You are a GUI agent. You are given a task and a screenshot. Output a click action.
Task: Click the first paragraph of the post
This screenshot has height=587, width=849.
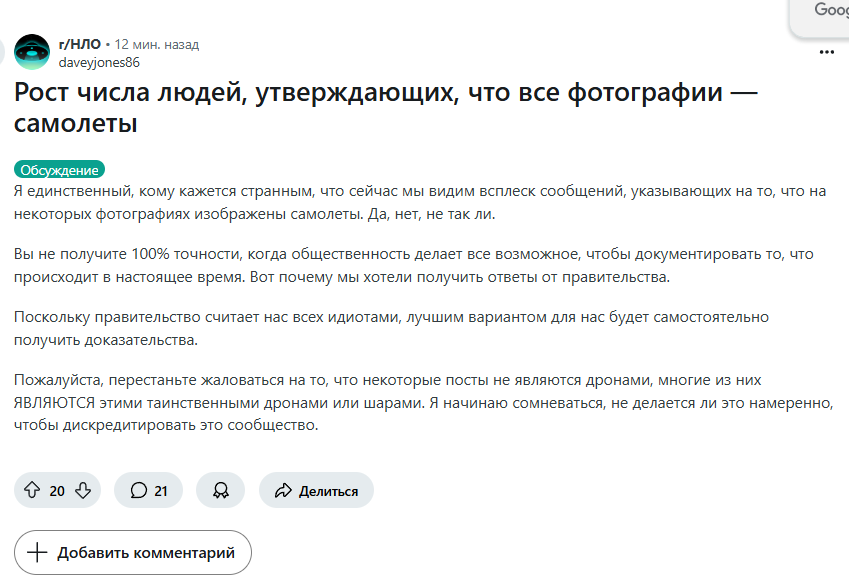(x=420, y=203)
